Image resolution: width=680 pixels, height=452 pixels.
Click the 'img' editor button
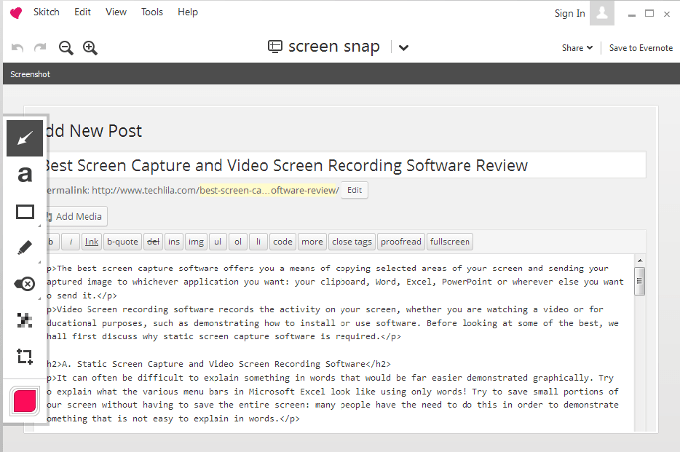coord(196,242)
